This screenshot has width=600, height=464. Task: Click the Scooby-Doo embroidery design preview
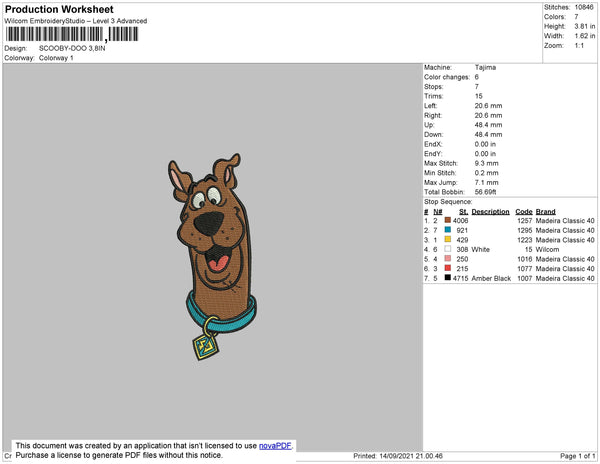(x=212, y=257)
